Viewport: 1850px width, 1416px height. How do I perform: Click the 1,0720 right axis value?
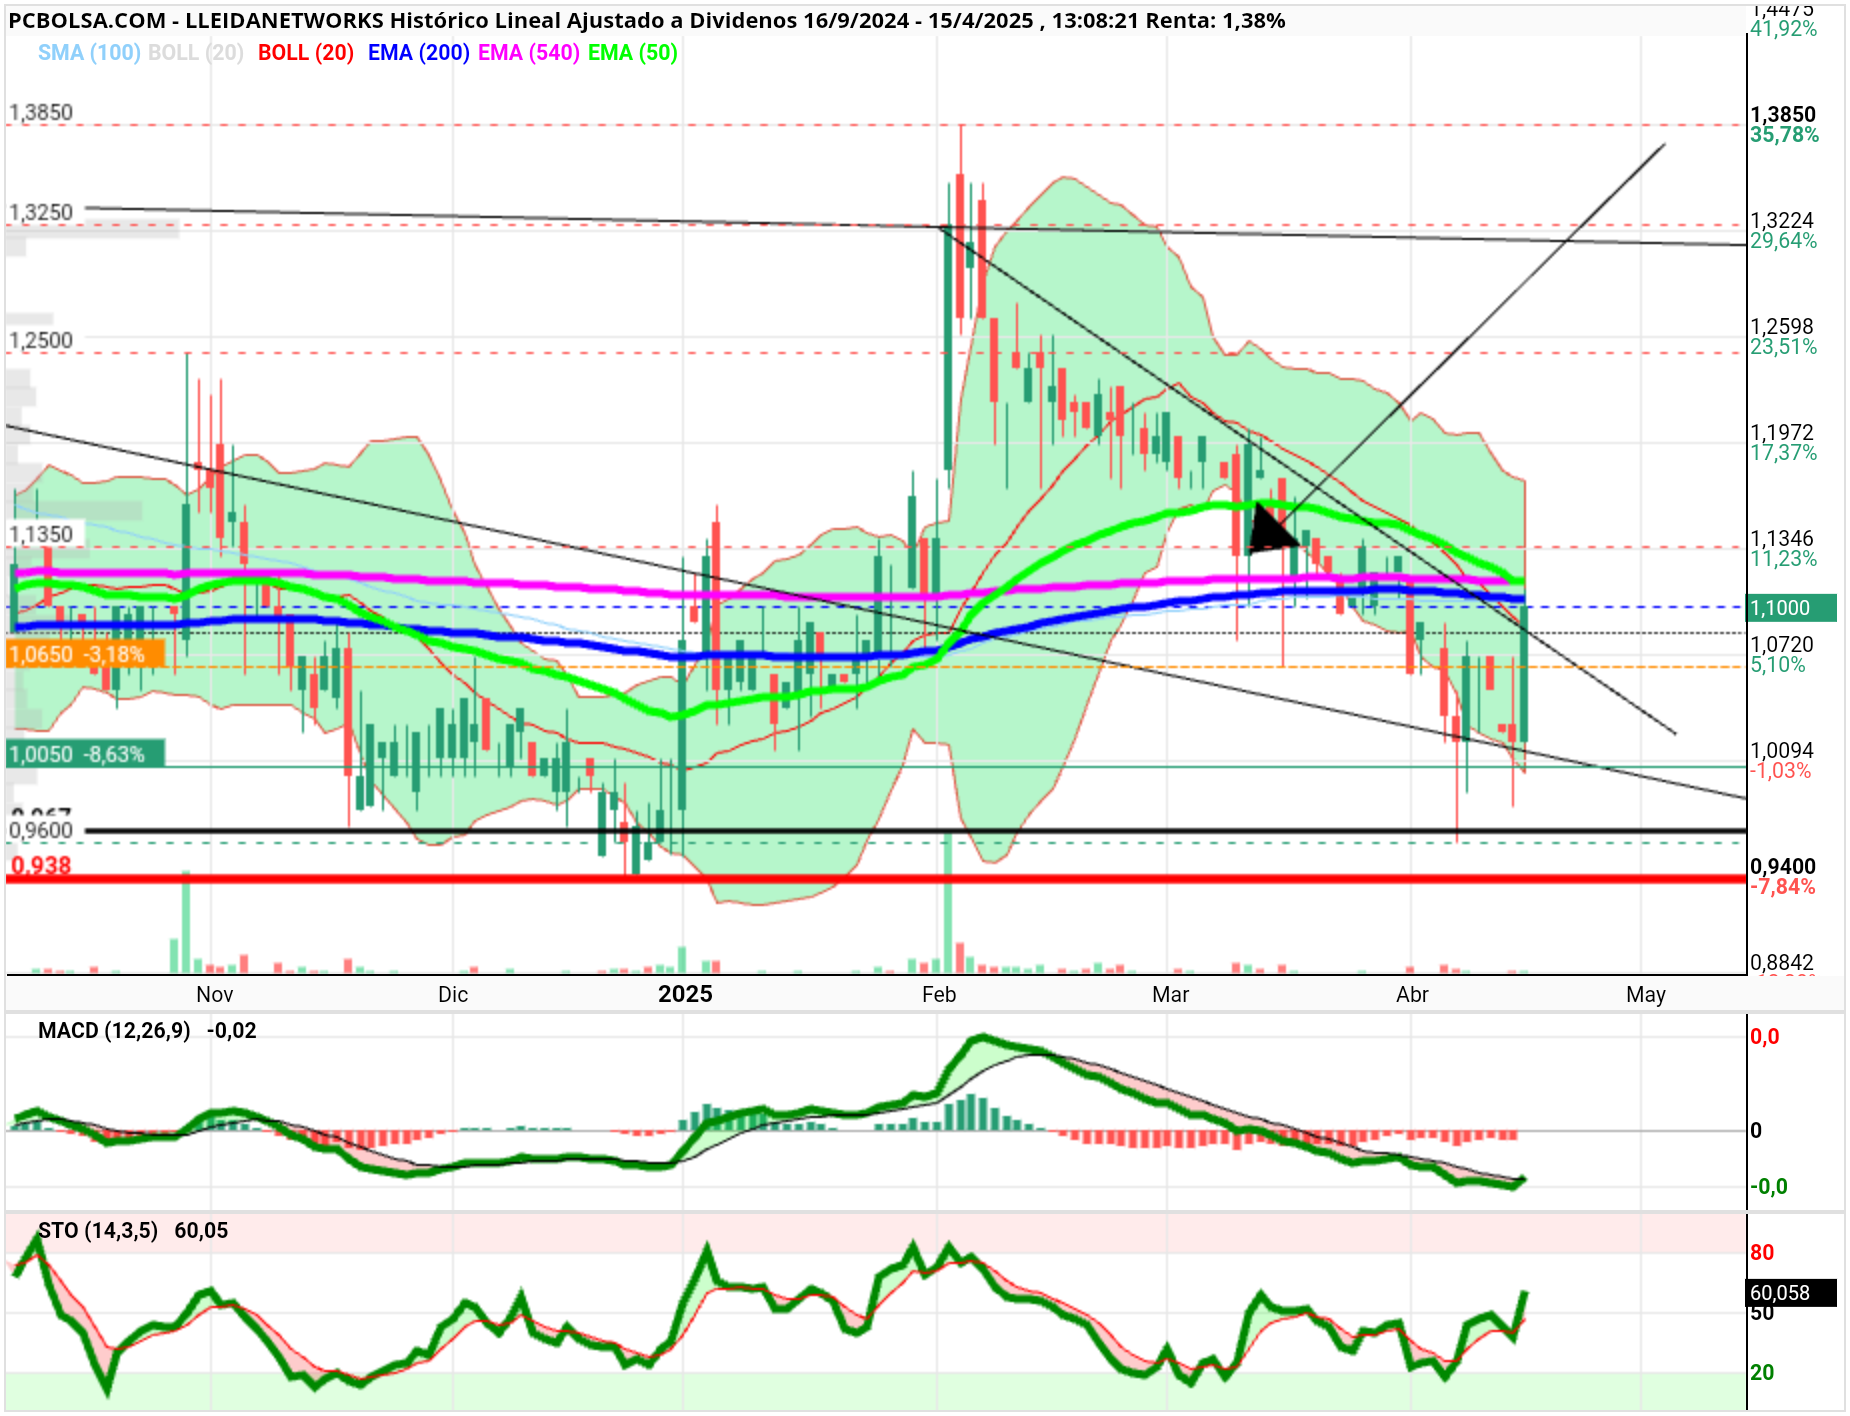(x=1782, y=644)
